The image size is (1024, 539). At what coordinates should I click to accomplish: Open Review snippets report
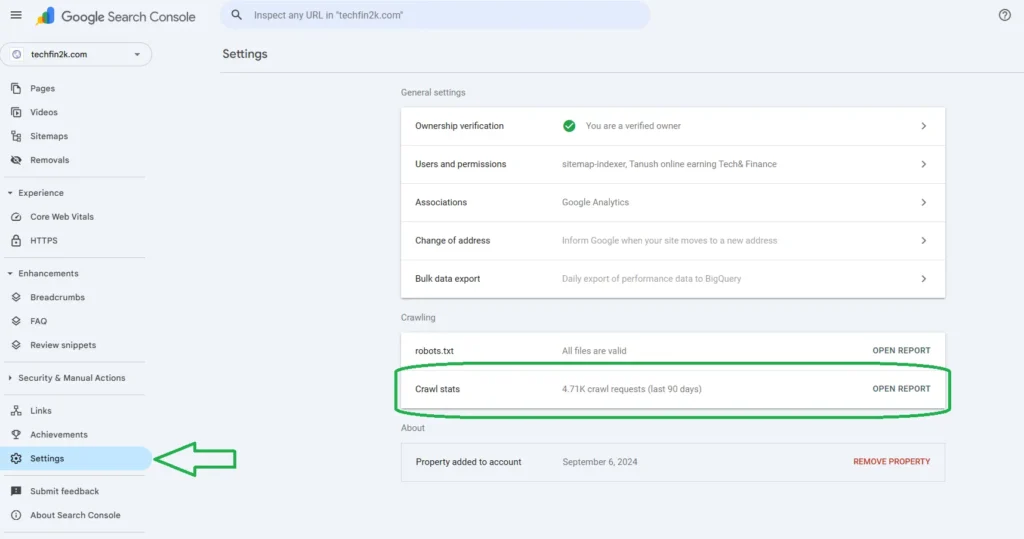click(63, 345)
